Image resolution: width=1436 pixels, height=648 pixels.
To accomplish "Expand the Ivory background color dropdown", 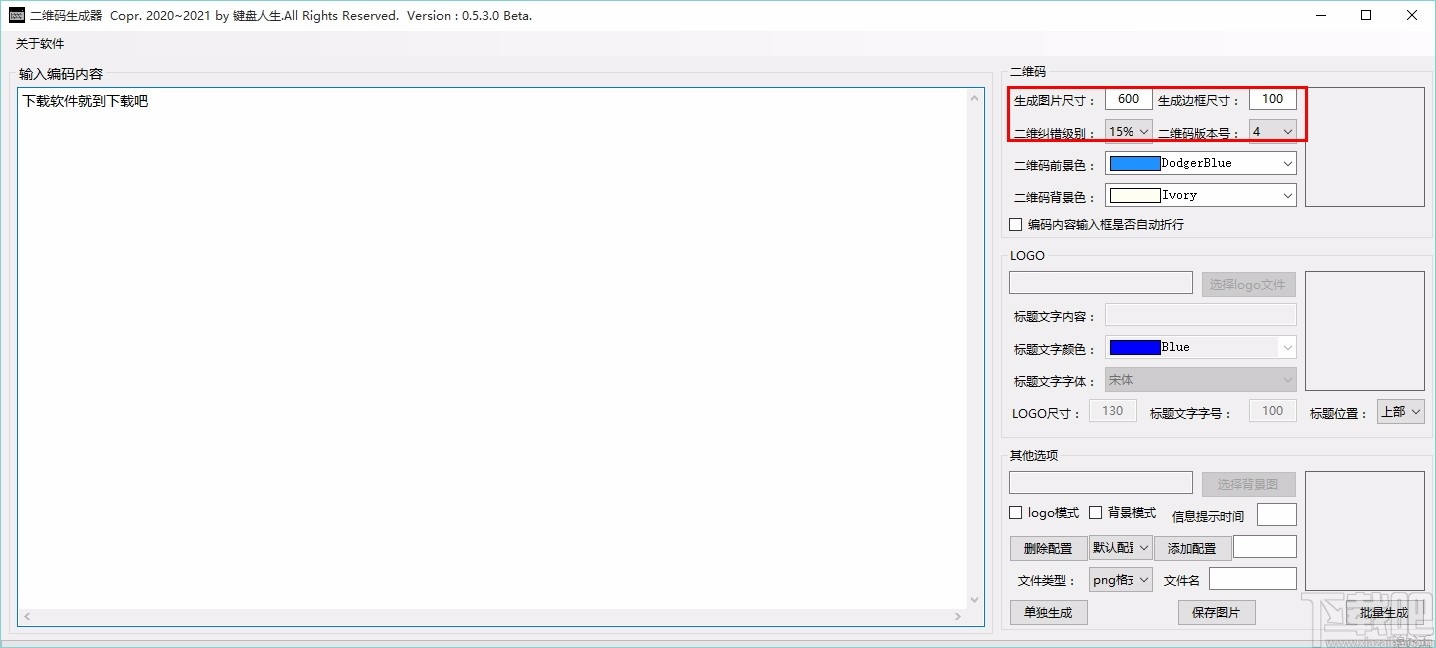I will click(1287, 195).
